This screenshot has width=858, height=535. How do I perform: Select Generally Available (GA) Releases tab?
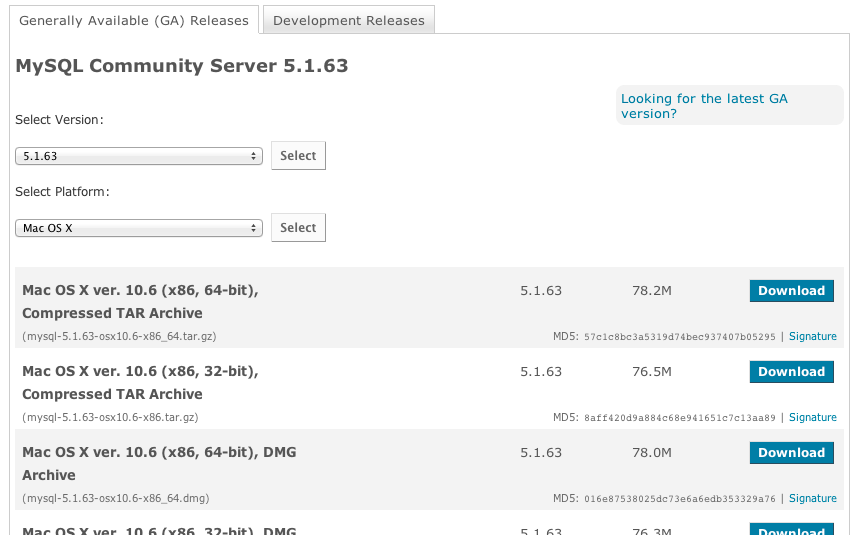[134, 20]
